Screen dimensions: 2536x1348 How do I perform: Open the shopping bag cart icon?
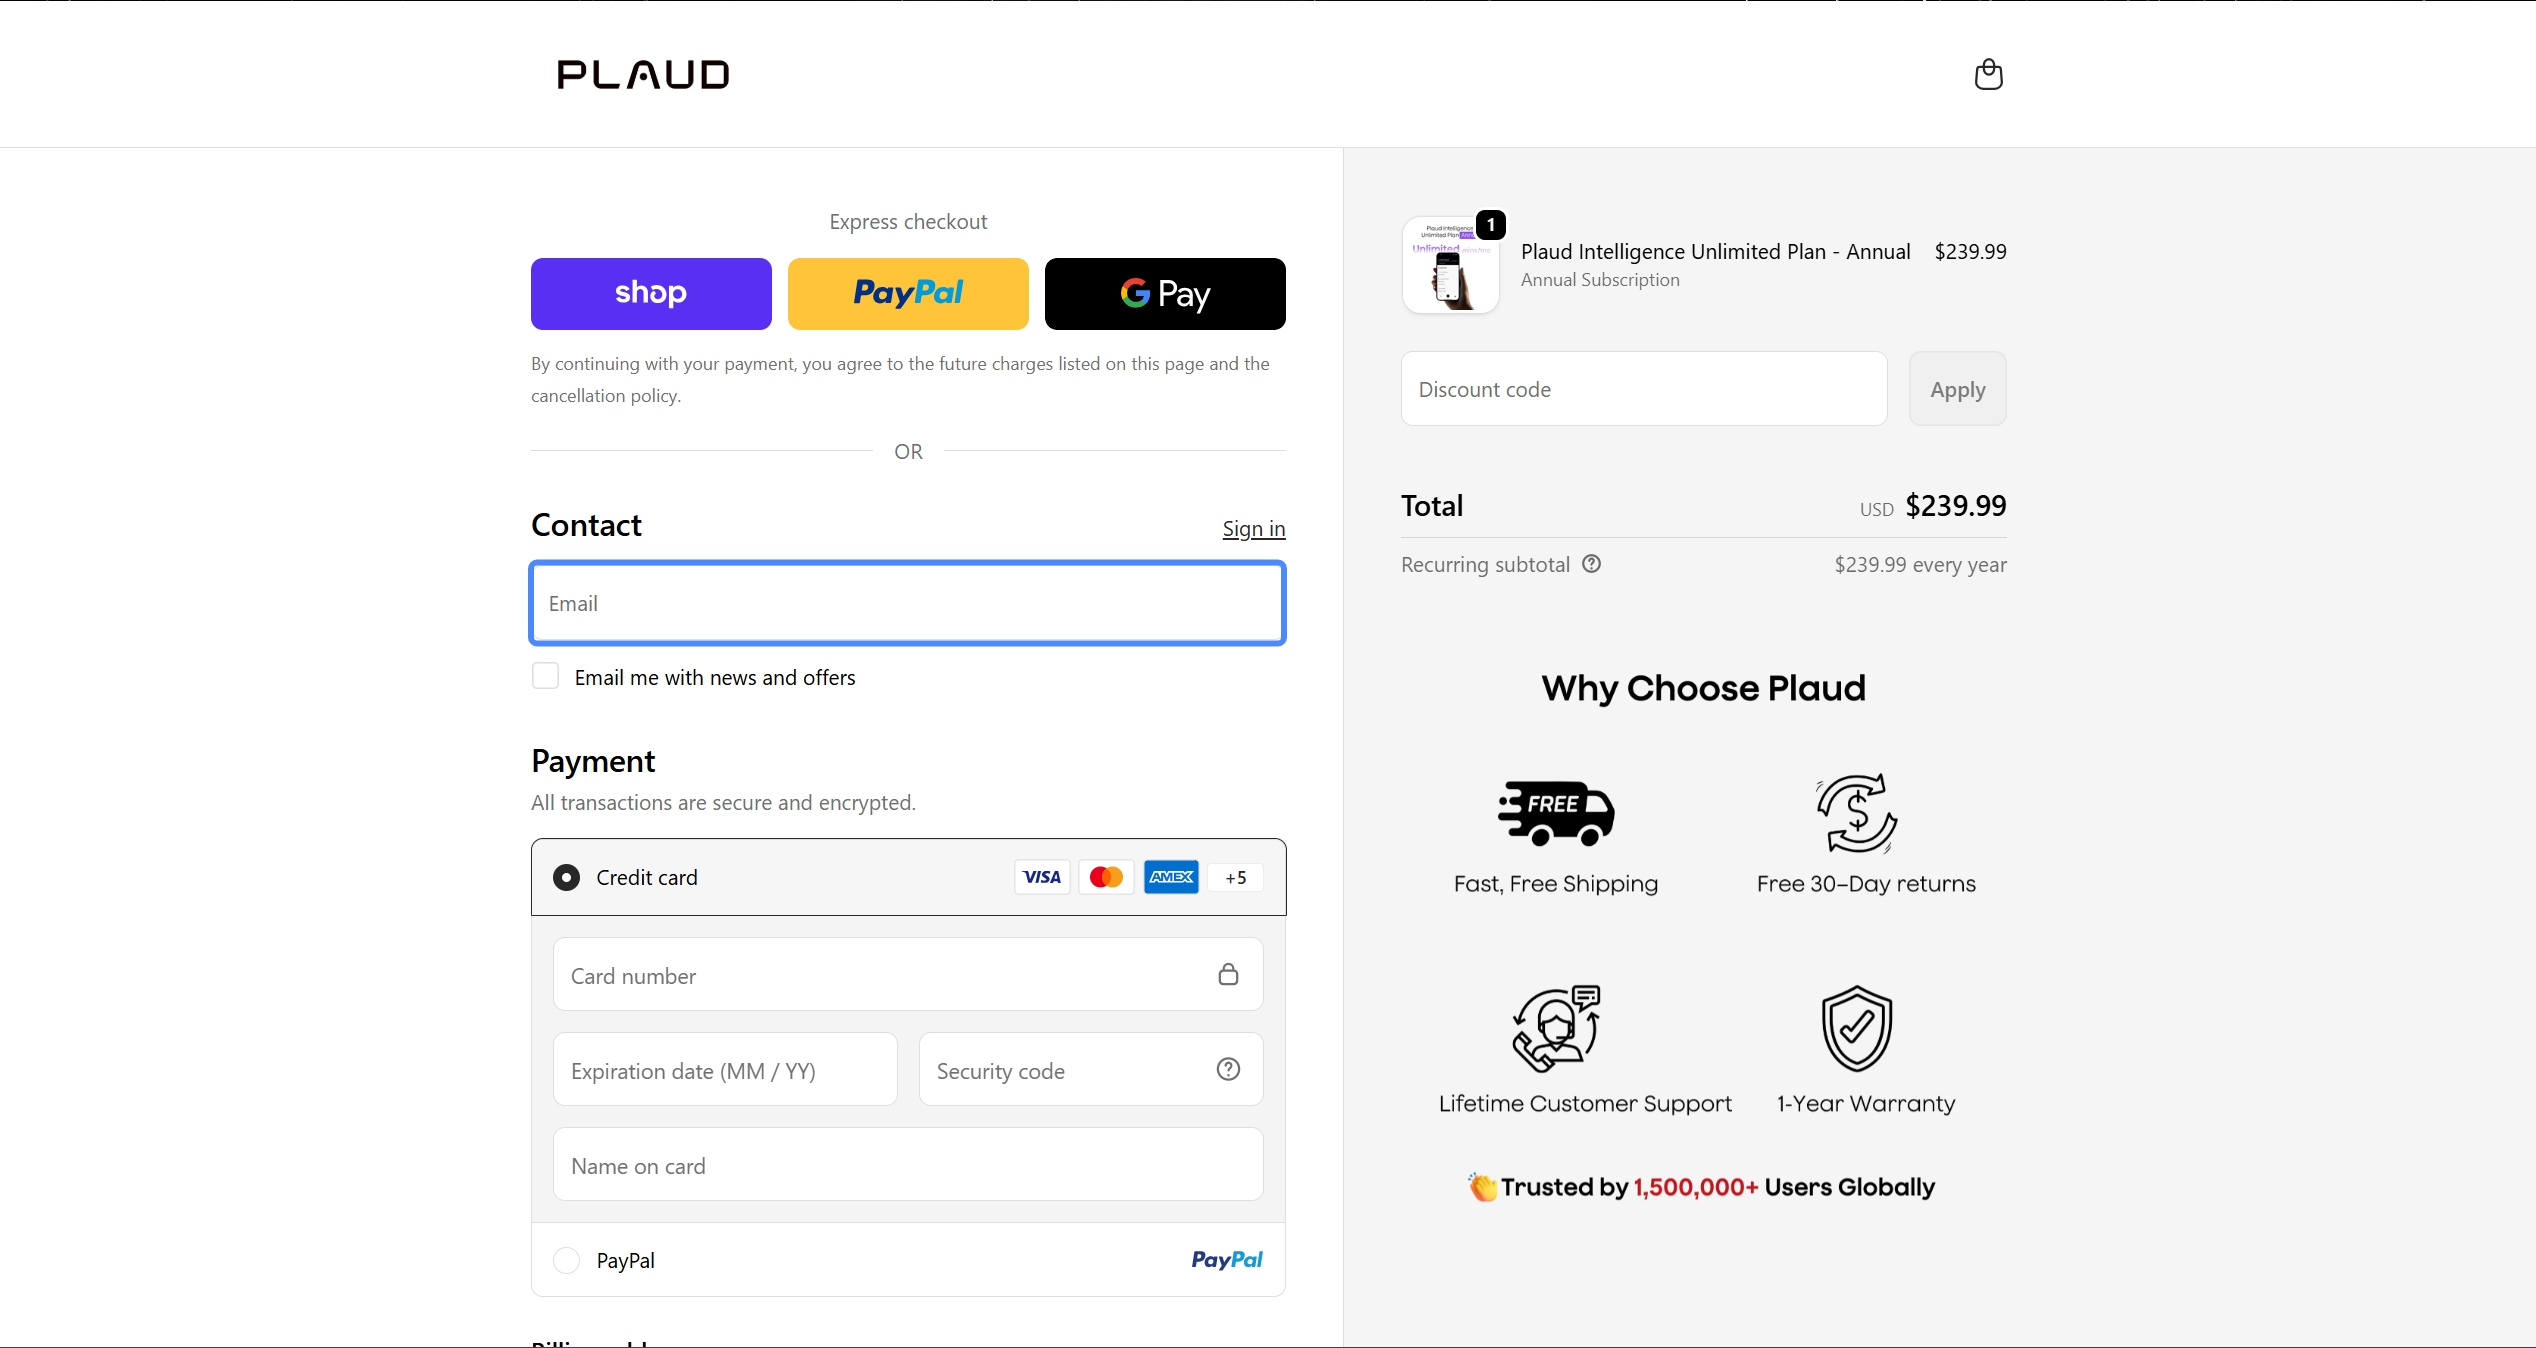click(1988, 74)
